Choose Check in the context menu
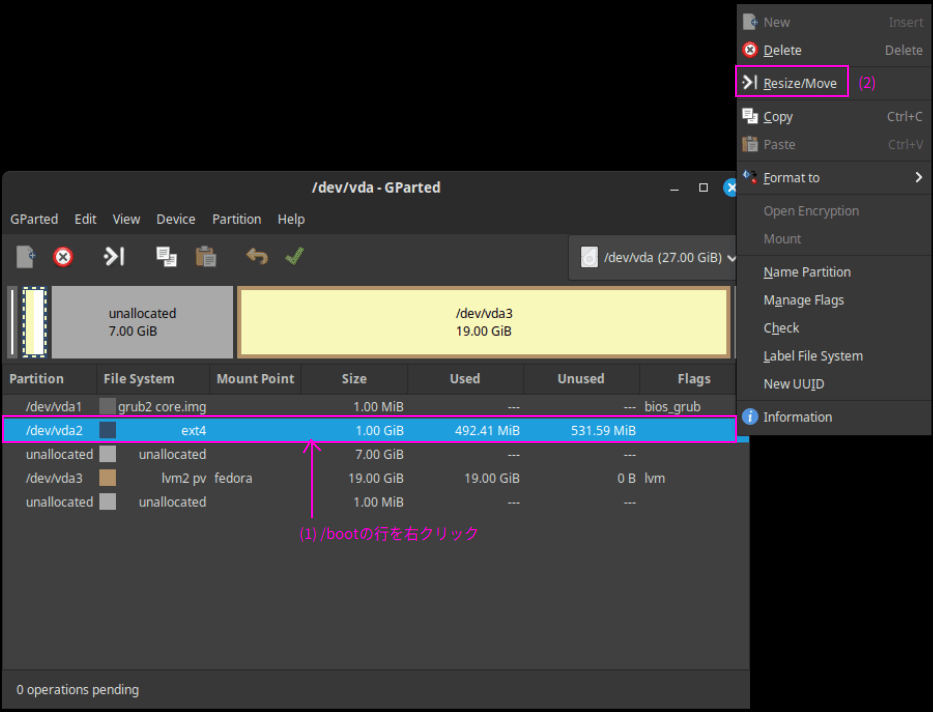Screen dimensions: 933x712 834,328
